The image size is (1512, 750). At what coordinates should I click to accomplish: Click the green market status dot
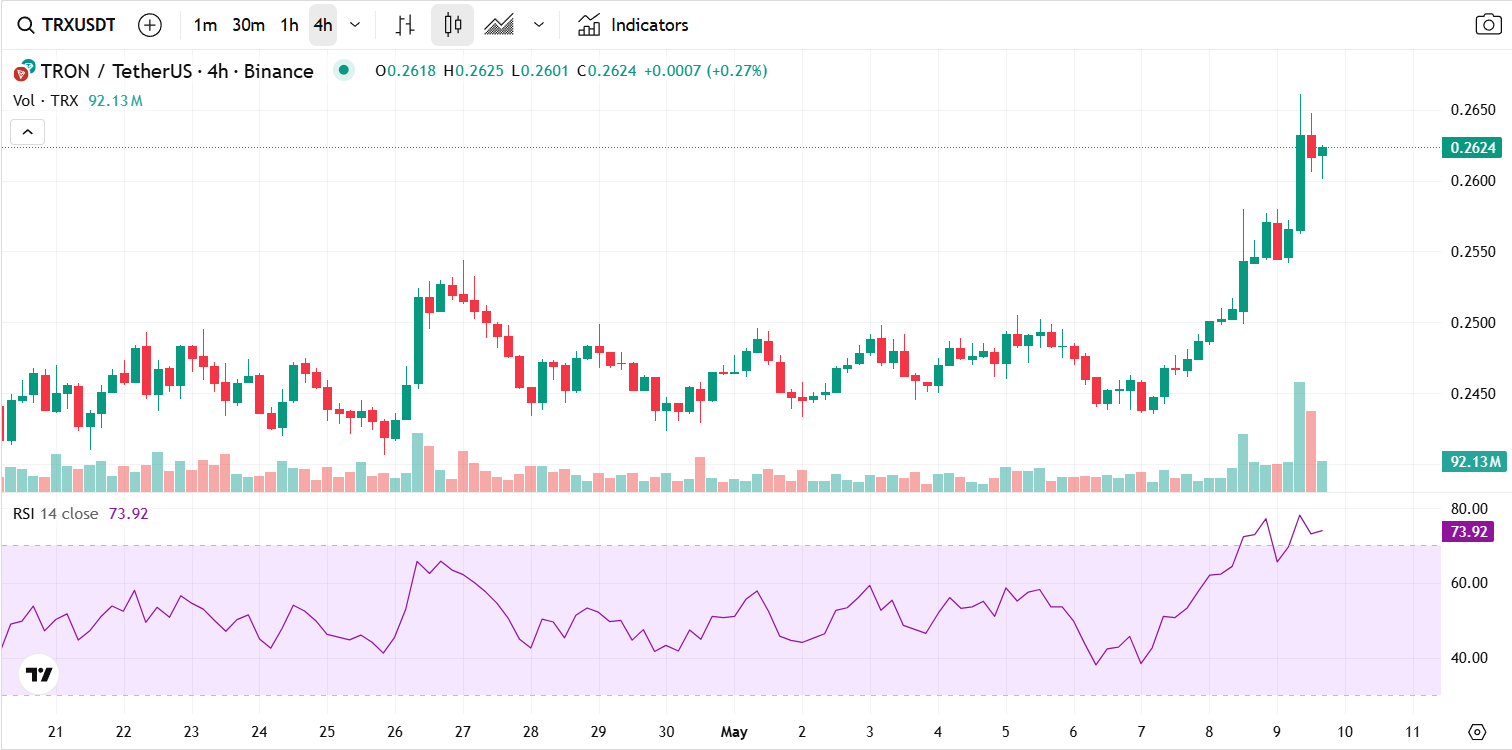(x=344, y=70)
